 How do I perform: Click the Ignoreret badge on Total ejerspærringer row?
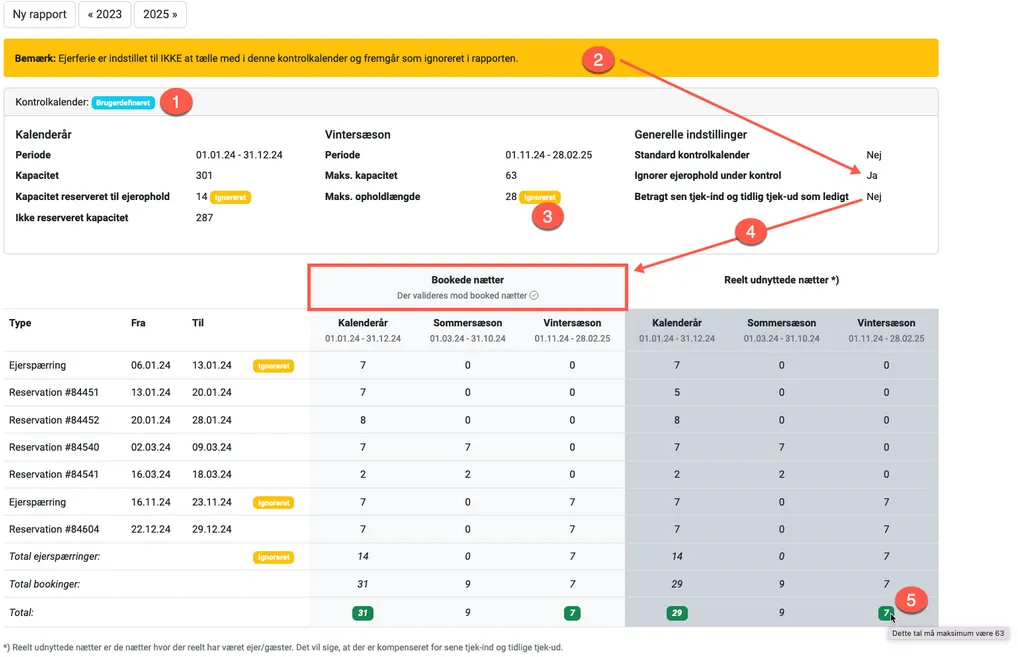[x=273, y=556]
